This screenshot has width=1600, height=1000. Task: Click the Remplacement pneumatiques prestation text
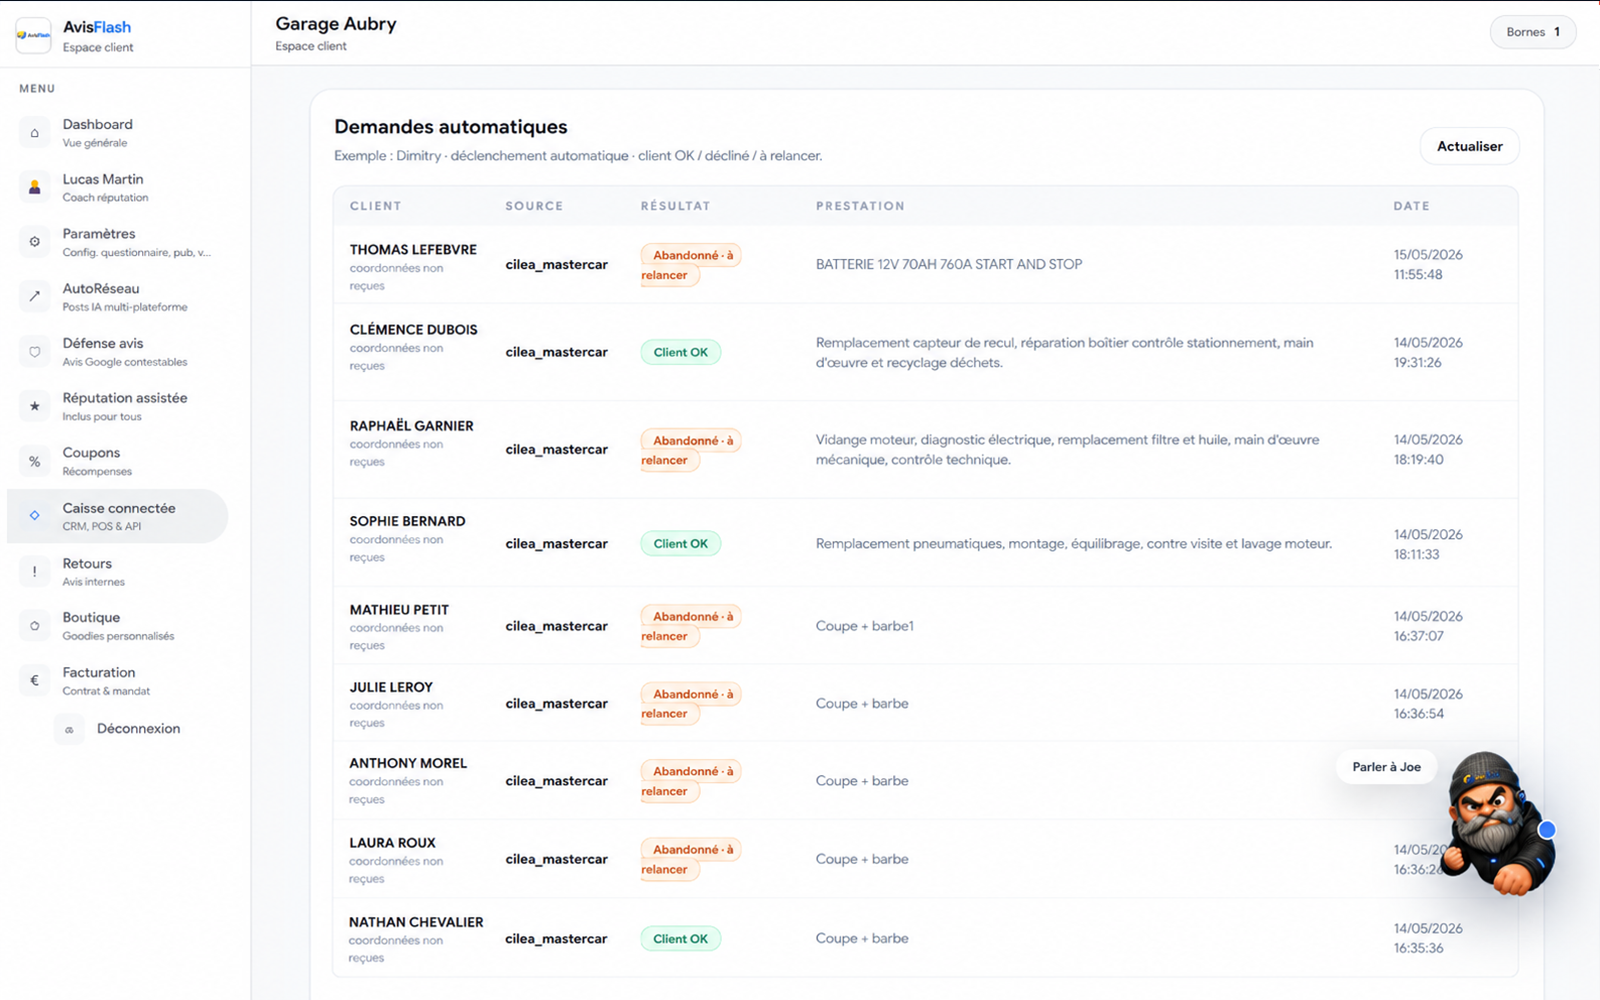[1074, 544]
